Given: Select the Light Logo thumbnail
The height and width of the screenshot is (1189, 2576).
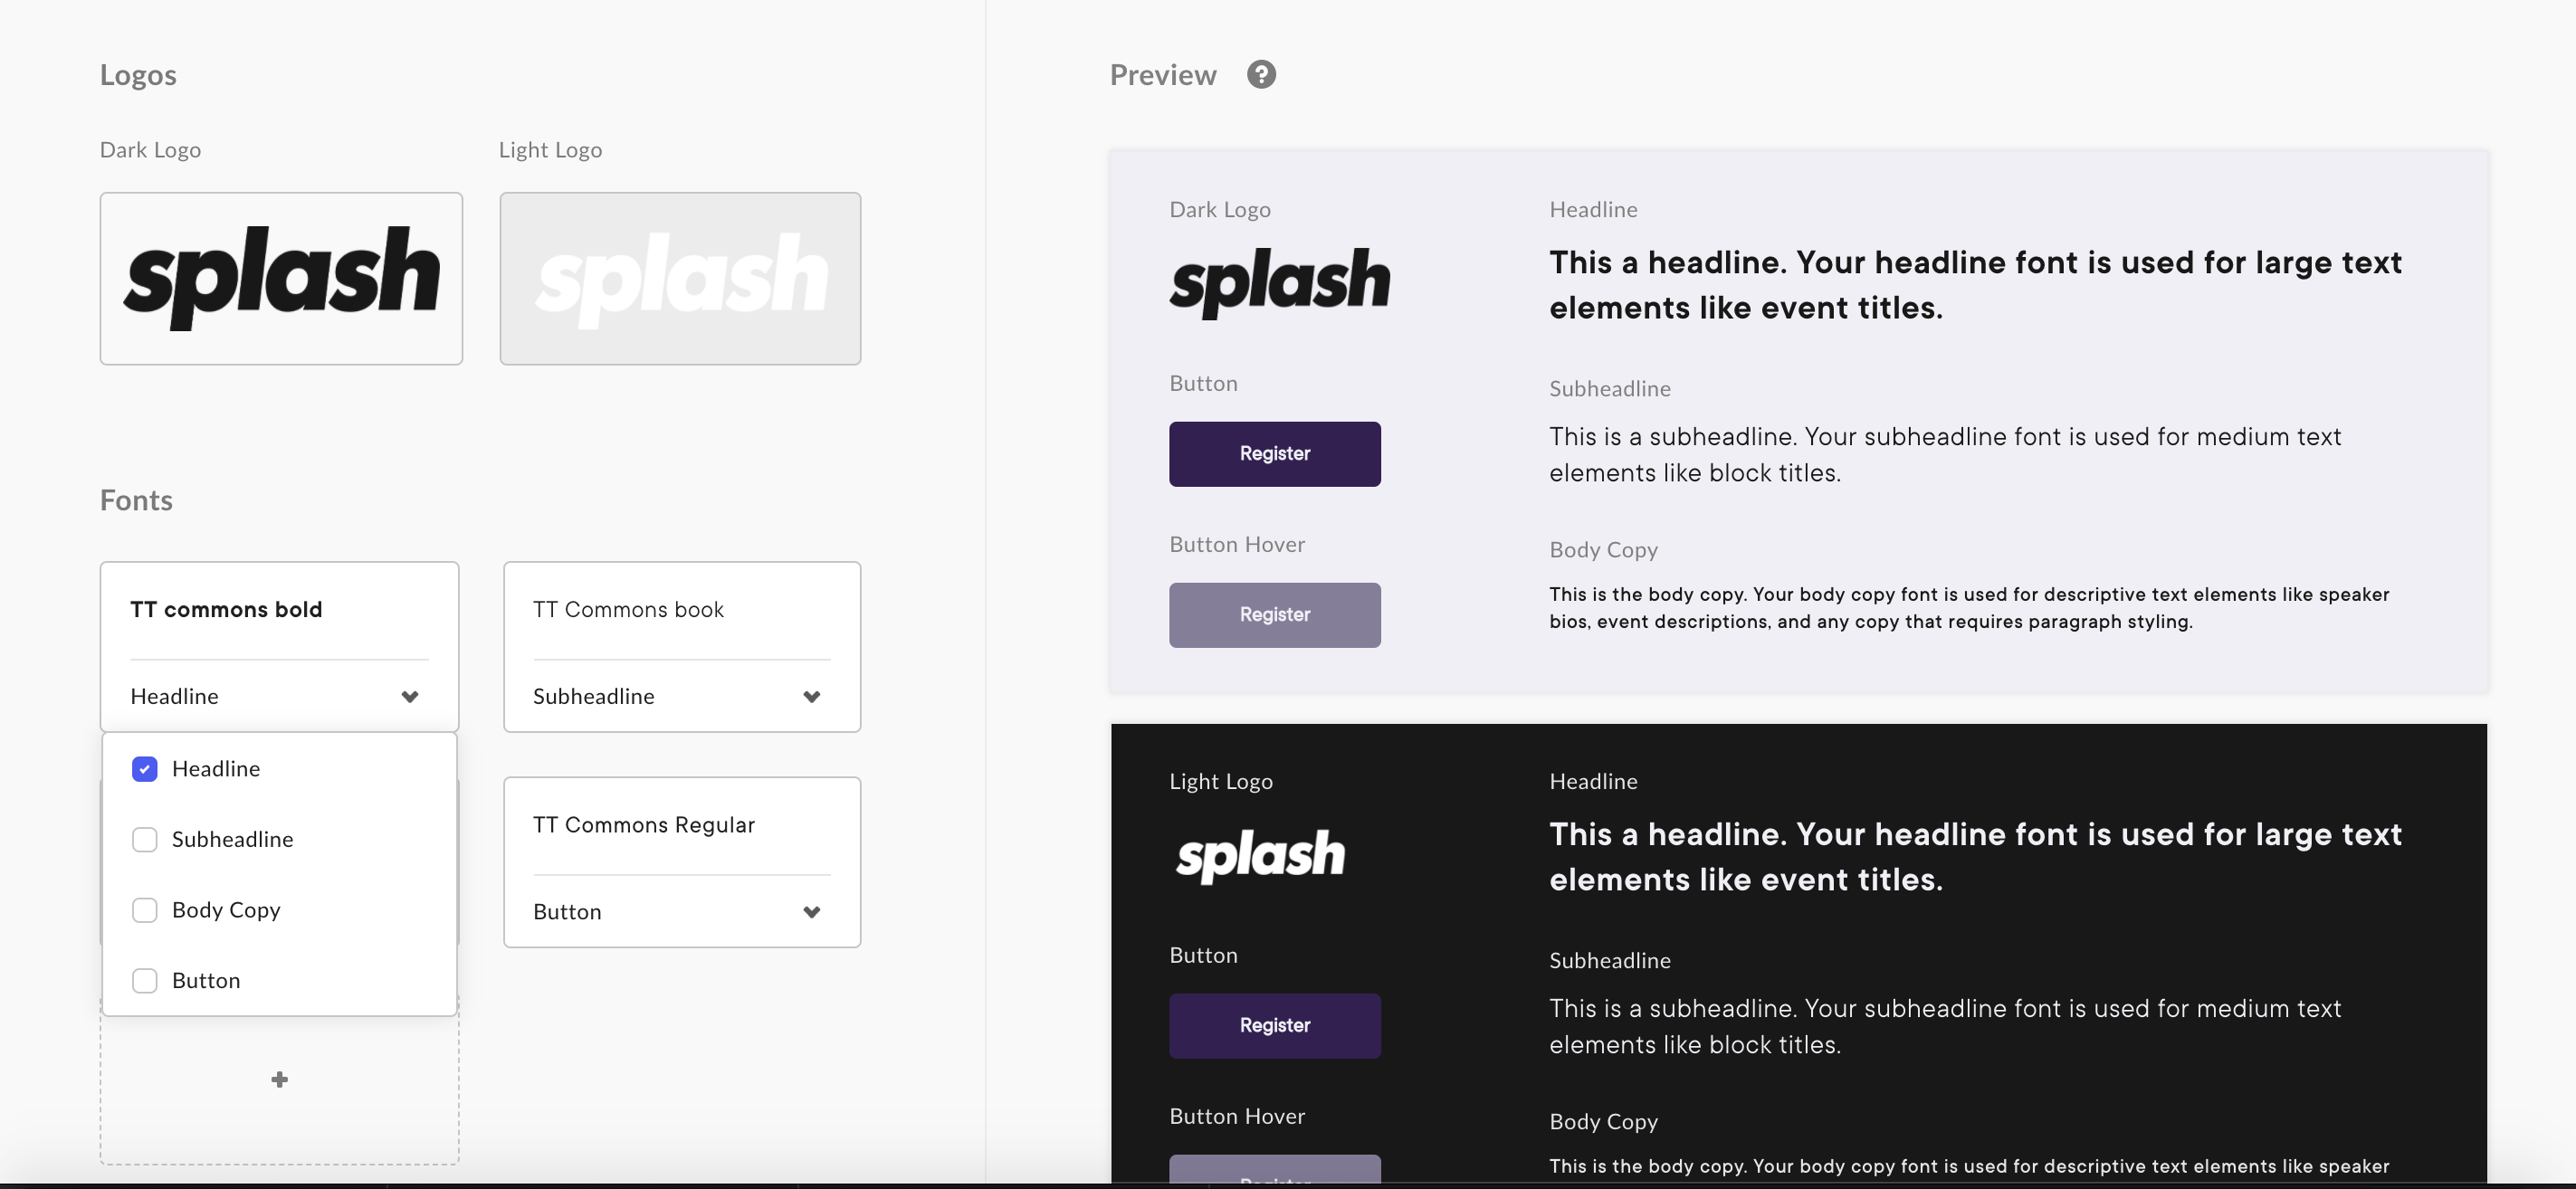Looking at the screenshot, I should pyautogui.click(x=680, y=279).
